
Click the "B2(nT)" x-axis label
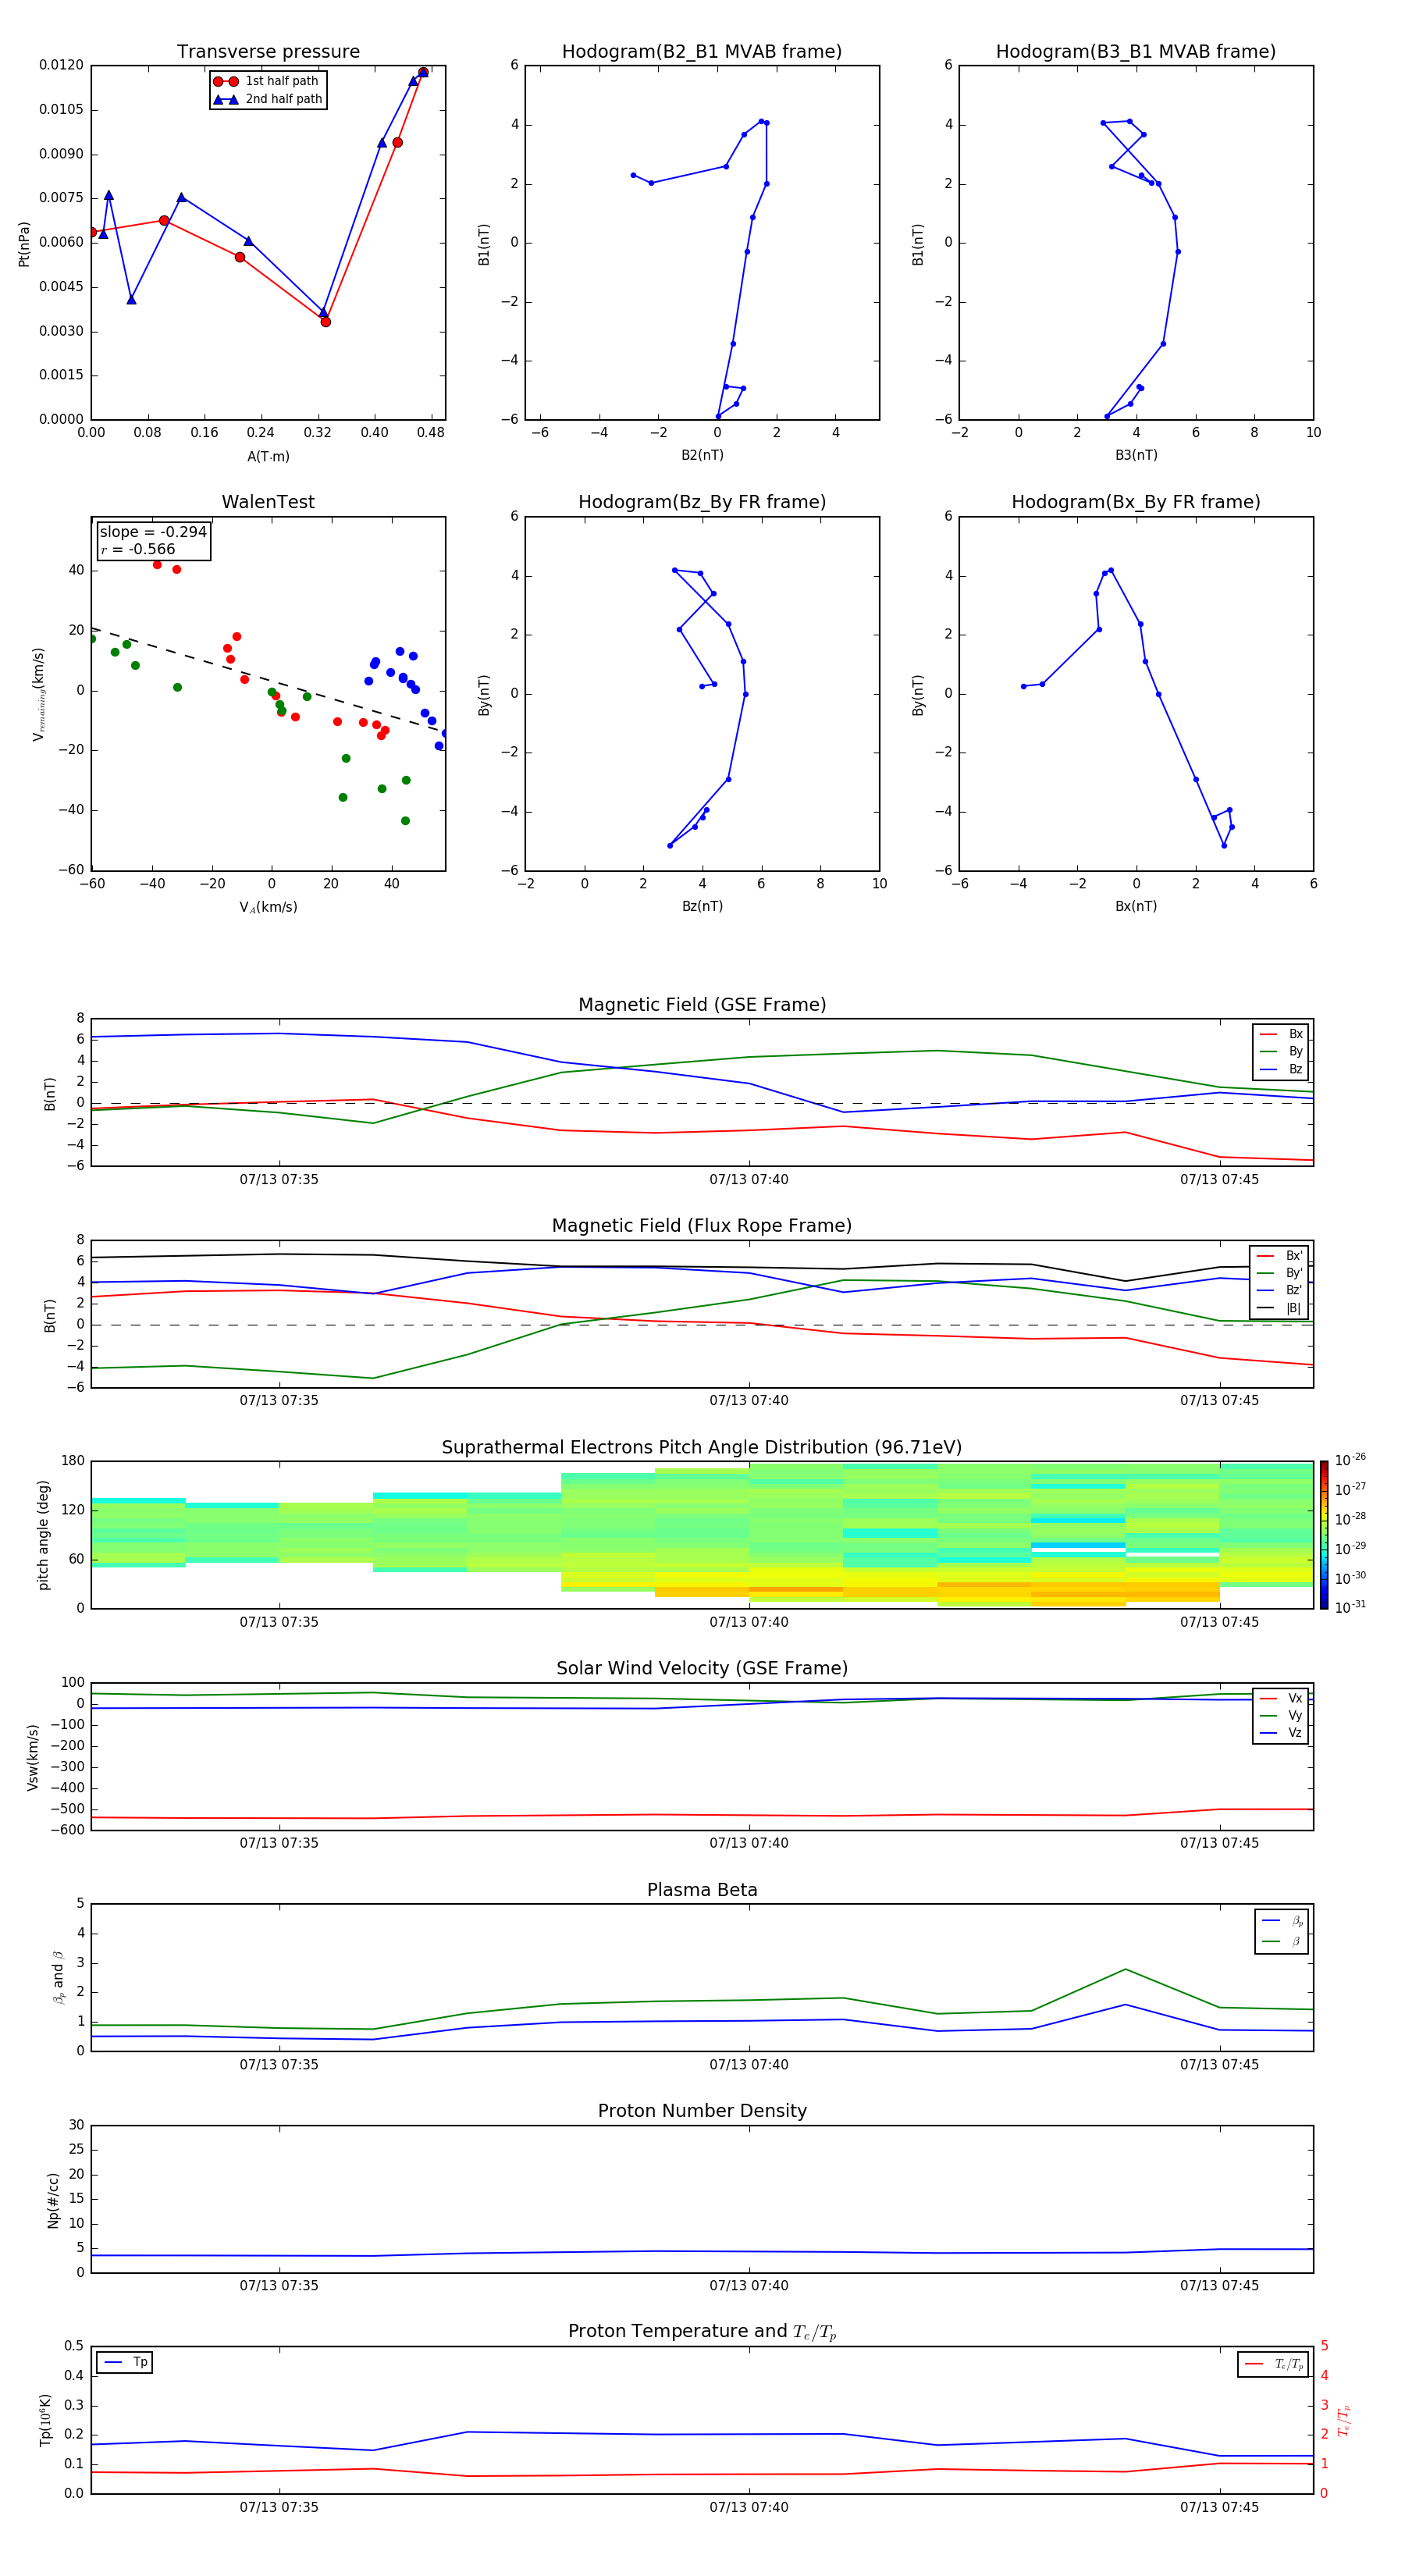(x=702, y=455)
